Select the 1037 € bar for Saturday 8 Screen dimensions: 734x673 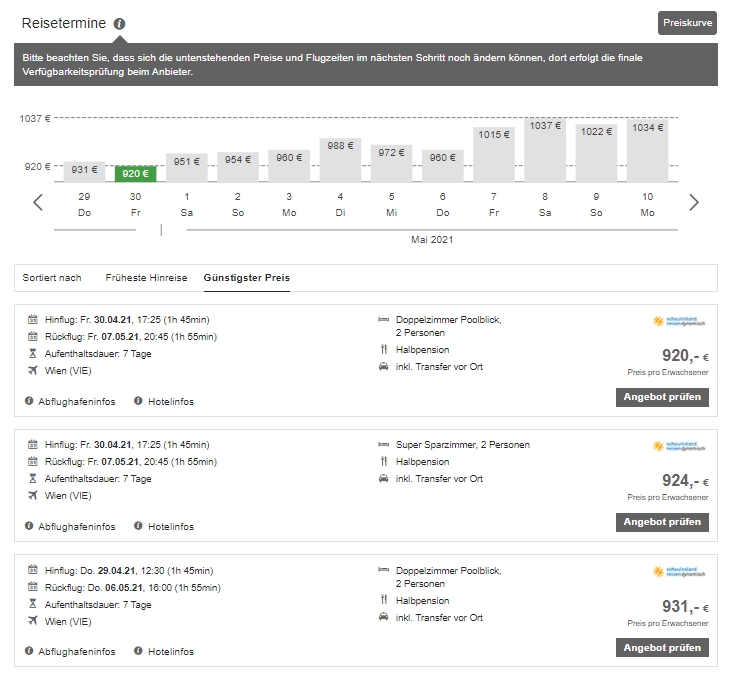pos(545,150)
